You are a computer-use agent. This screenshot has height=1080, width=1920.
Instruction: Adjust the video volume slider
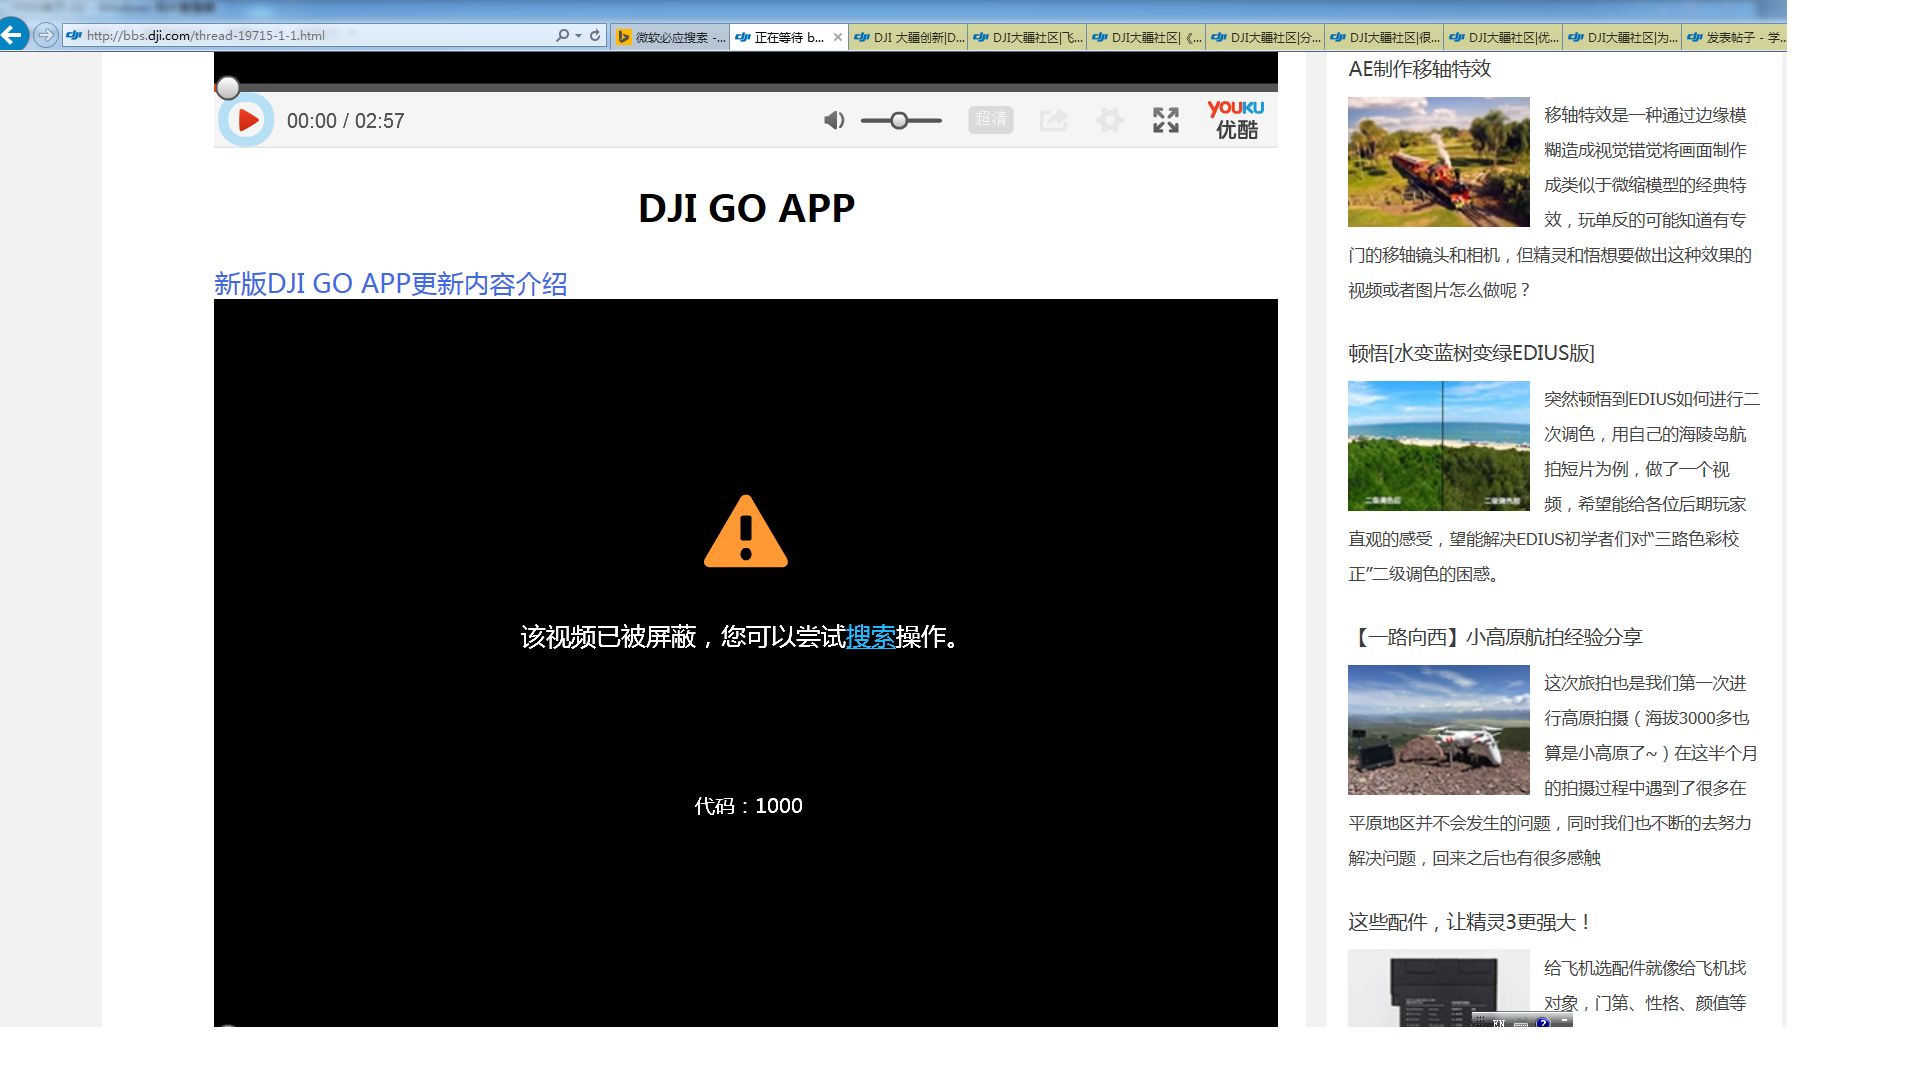coord(900,120)
